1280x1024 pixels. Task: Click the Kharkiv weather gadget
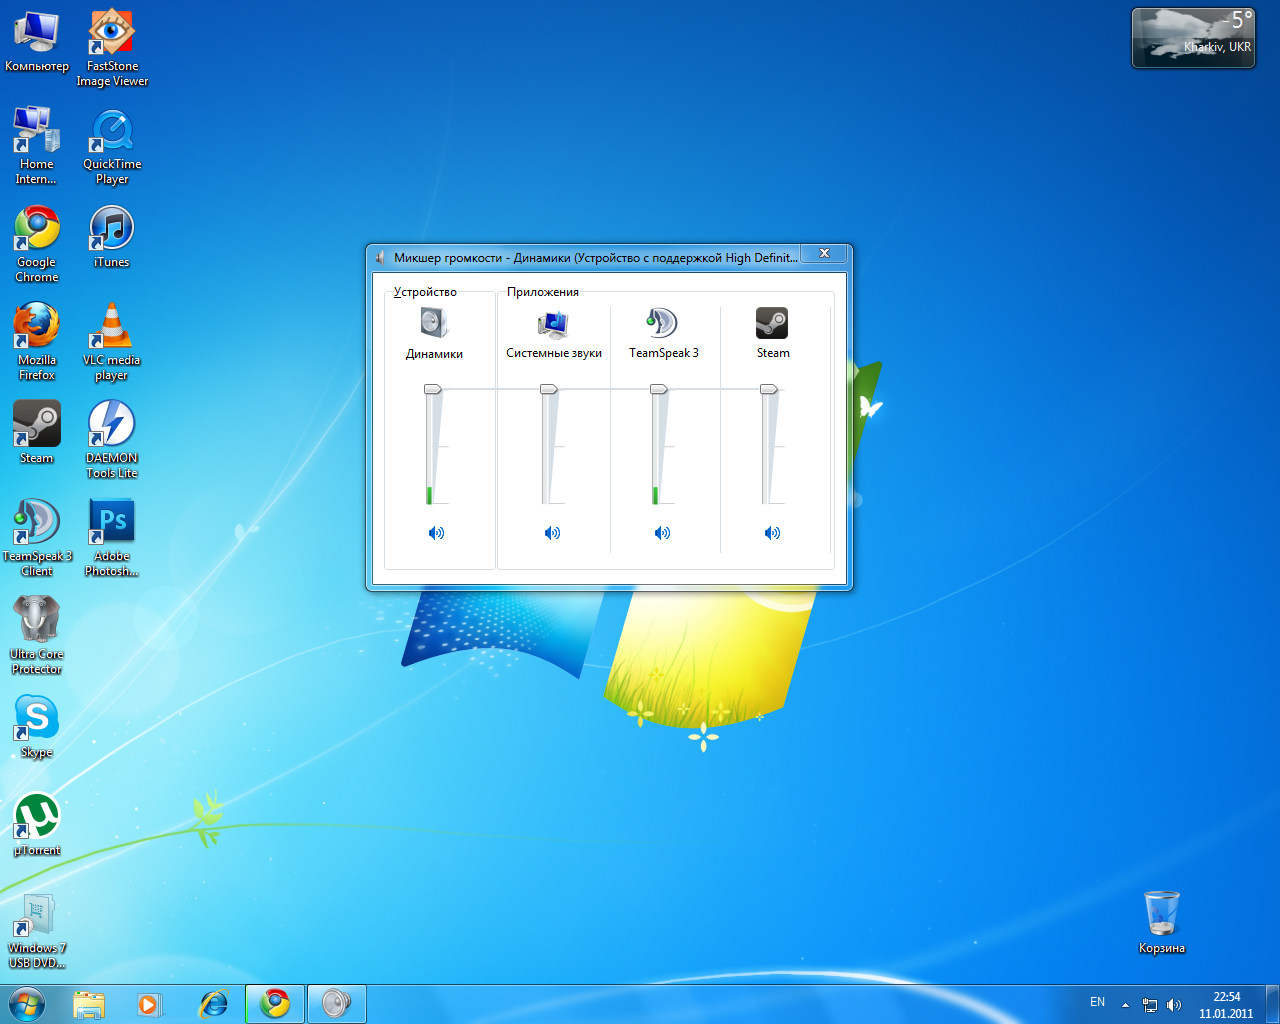[1193, 38]
